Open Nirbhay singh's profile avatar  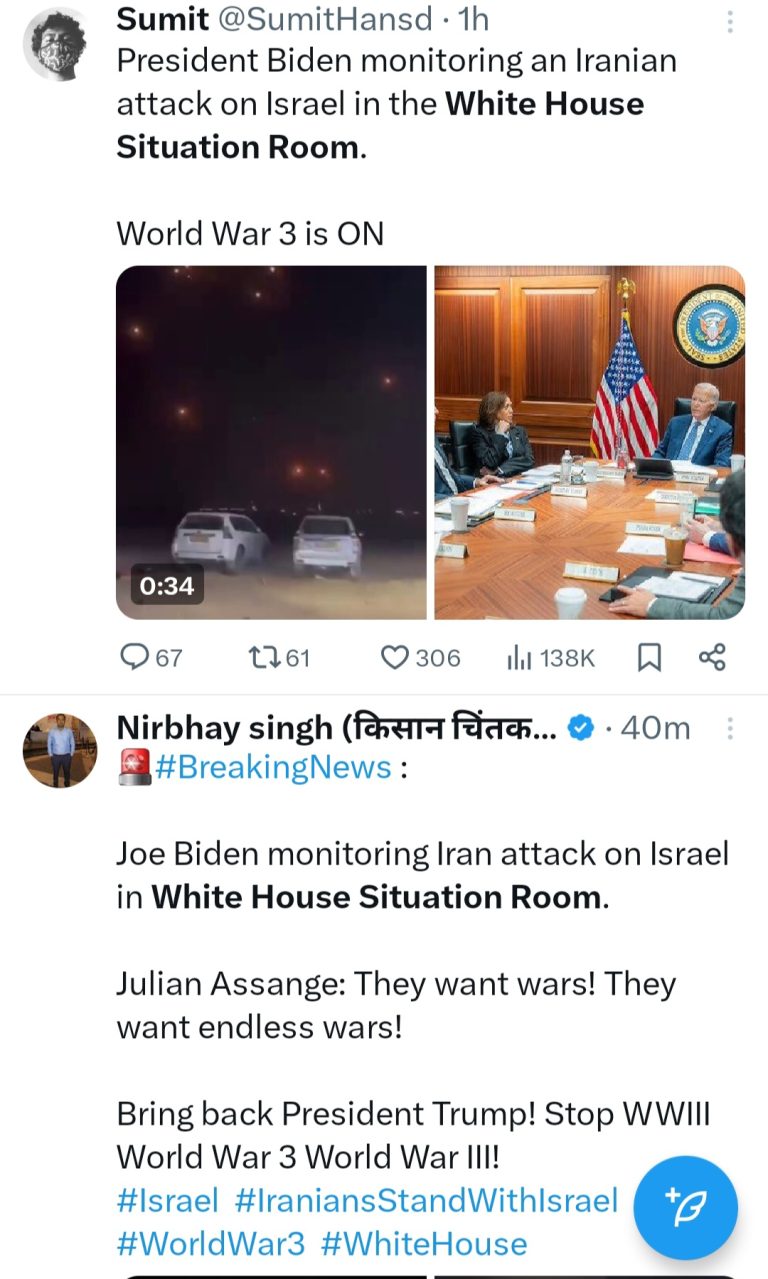pos(60,751)
